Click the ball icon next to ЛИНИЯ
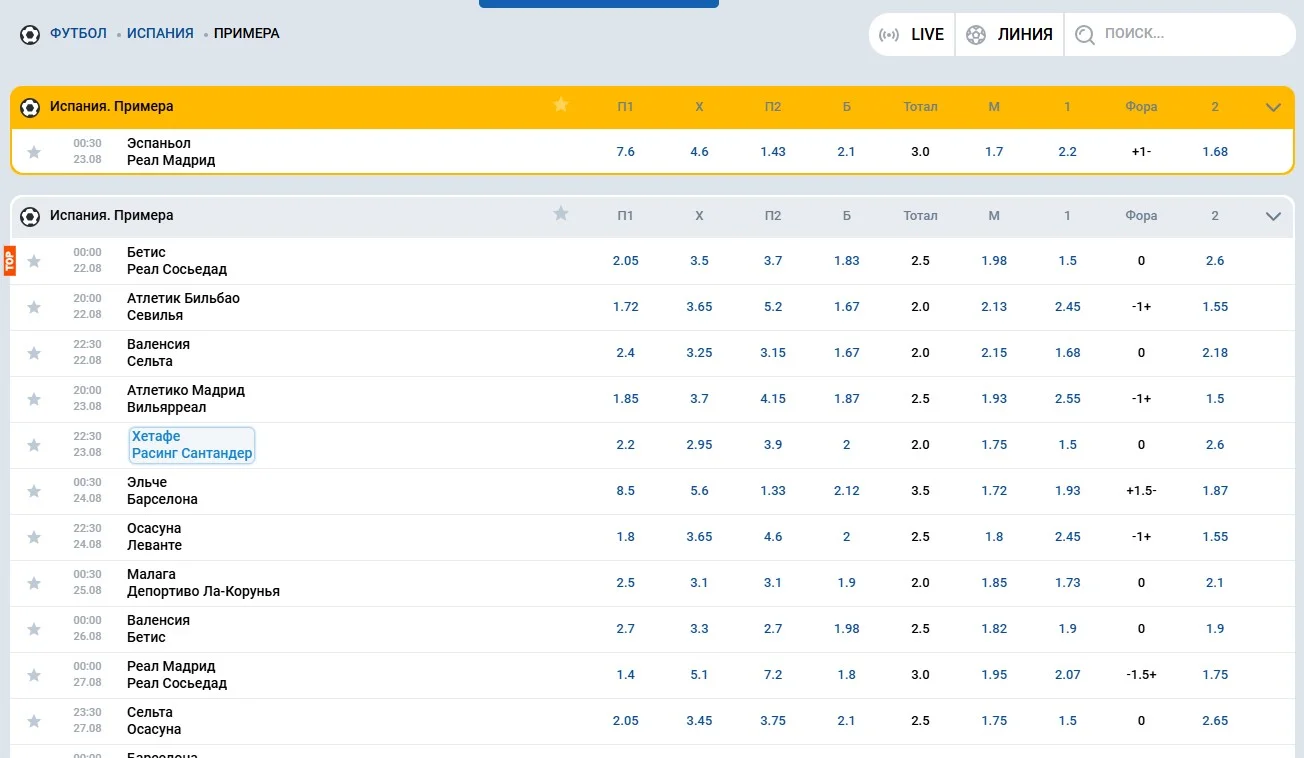 tap(976, 35)
